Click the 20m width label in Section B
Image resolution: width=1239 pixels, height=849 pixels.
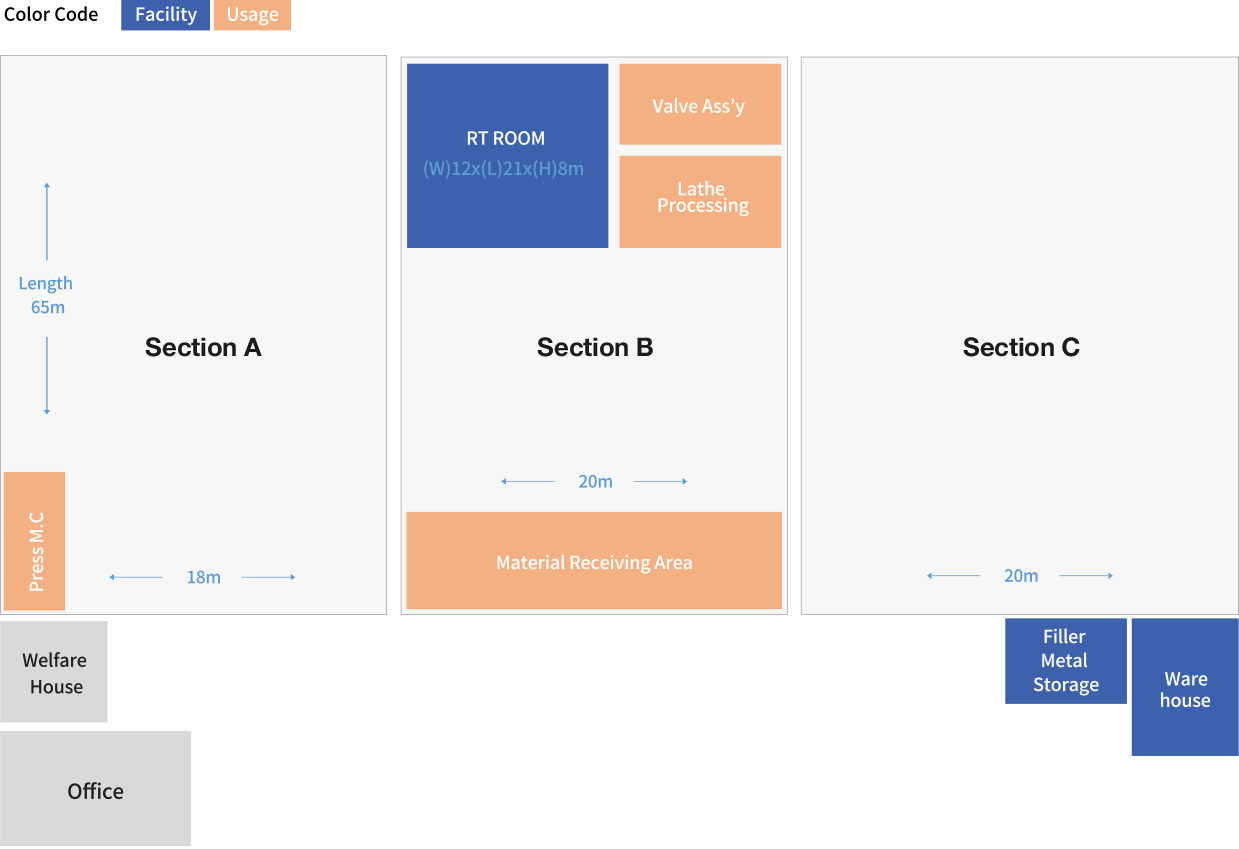(x=595, y=481)
